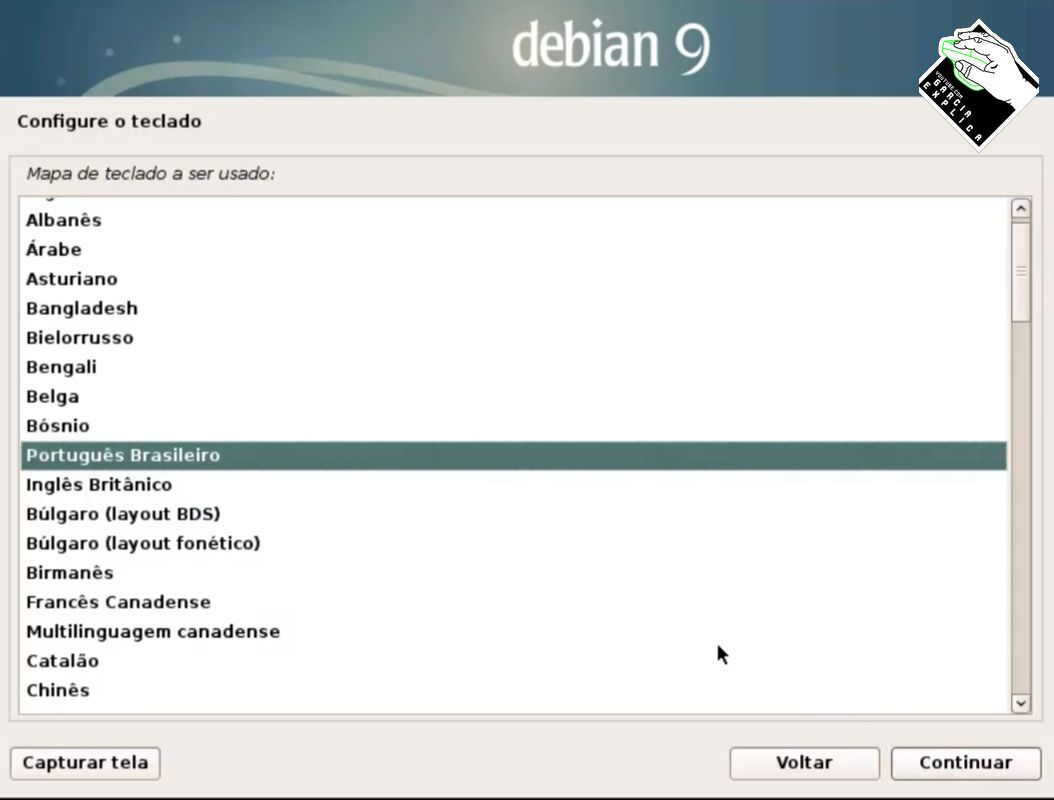Pick Bielorrusso in the keyboard list
Image resolution: width=1054 pixels, height=800 pixels.
pyautogui.click(x=514, y=338)
